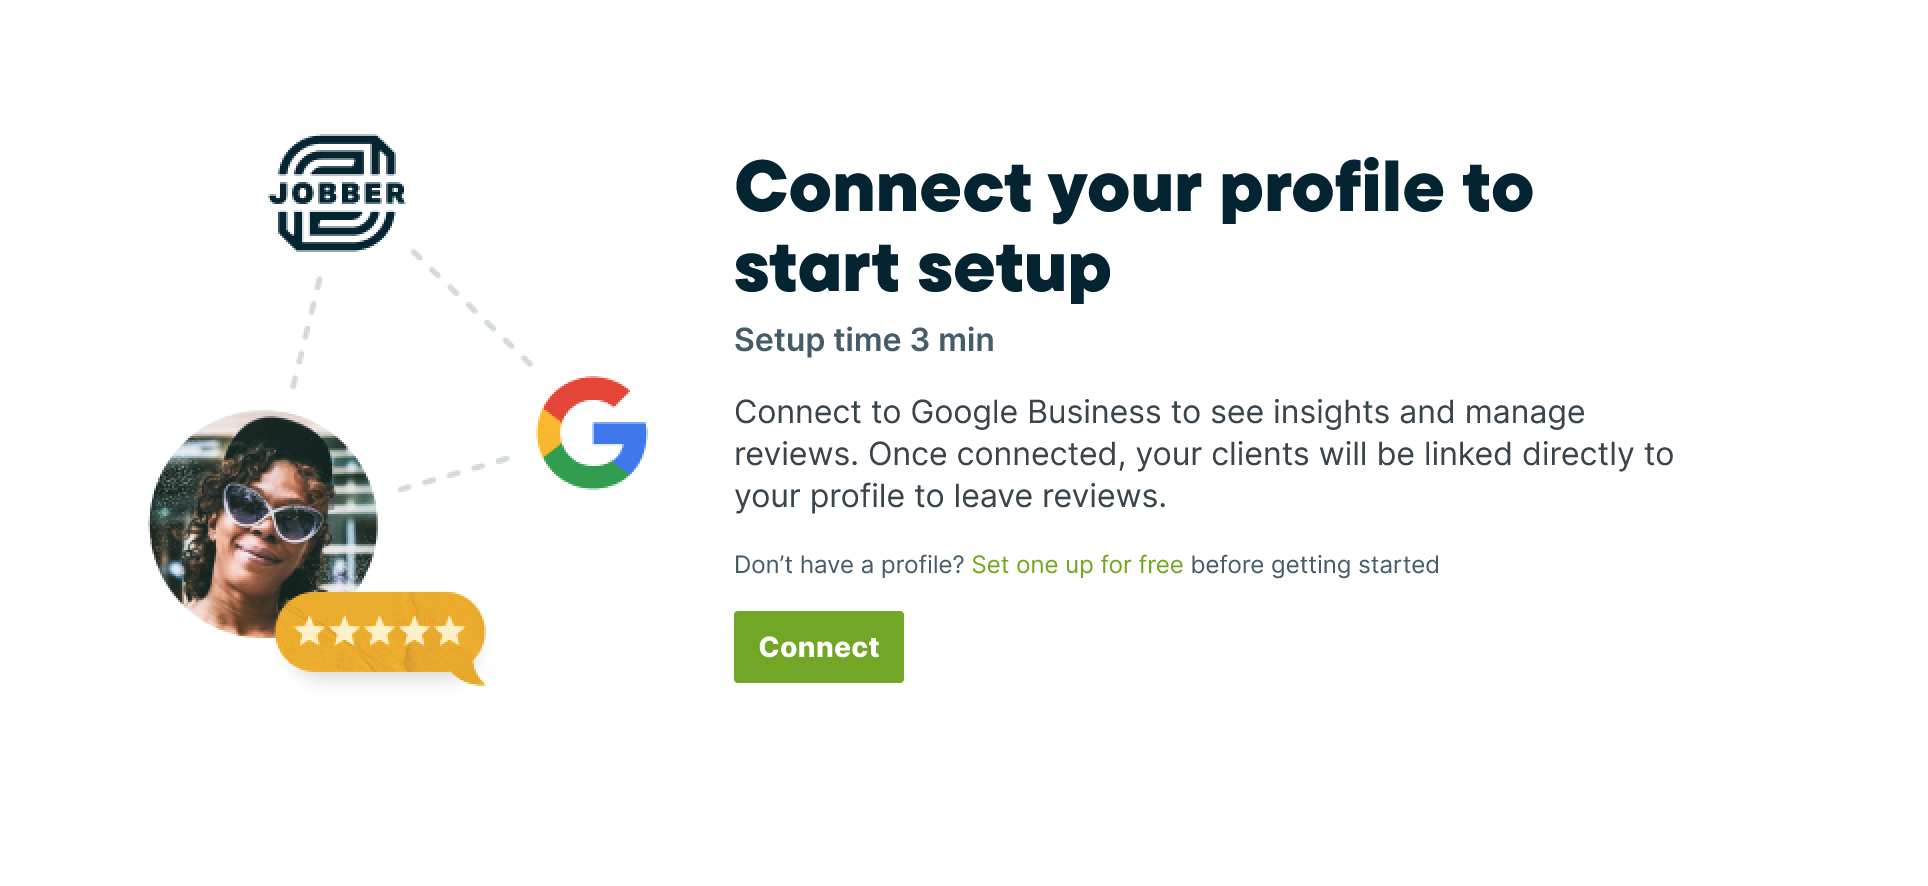Click the second star in the review bubble

(x=345, y=631)
